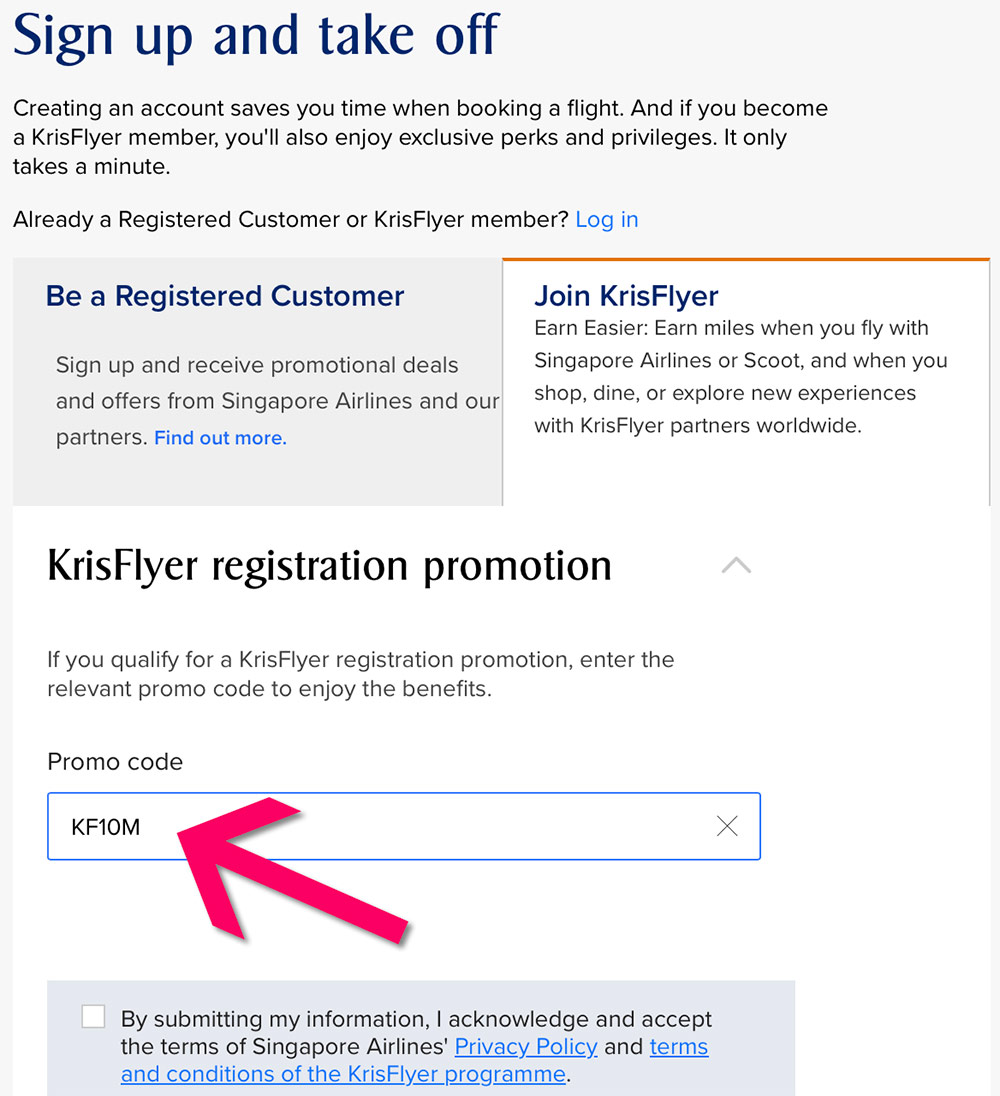Image resolution: width=1000 pixels, height=1096 pixels.
Task: Switch to the Be a Registered Customer tab
Action: click(x=225, y=296)
